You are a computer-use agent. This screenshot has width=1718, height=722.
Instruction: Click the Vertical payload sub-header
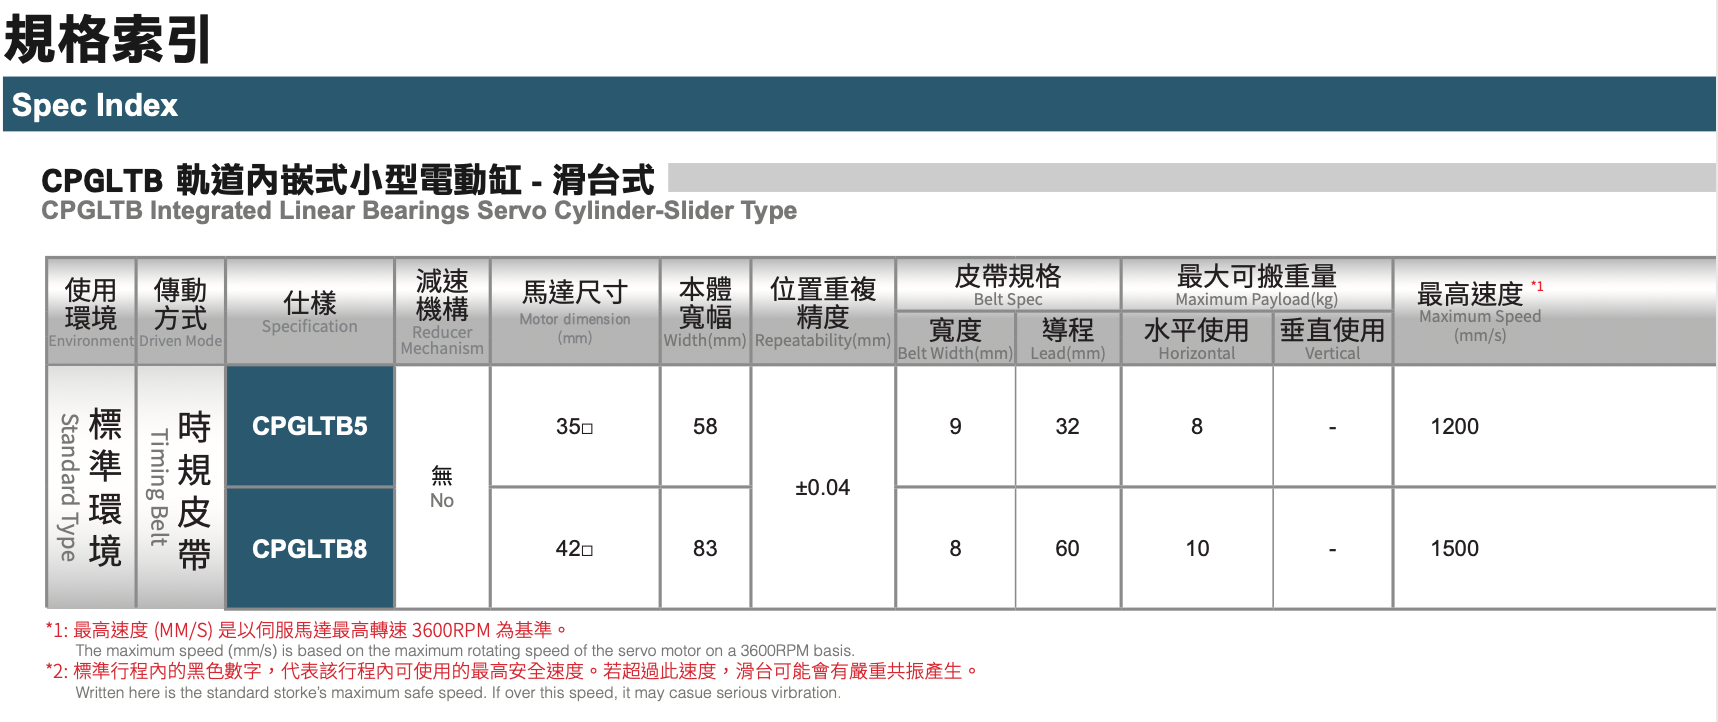point(1332,339)
